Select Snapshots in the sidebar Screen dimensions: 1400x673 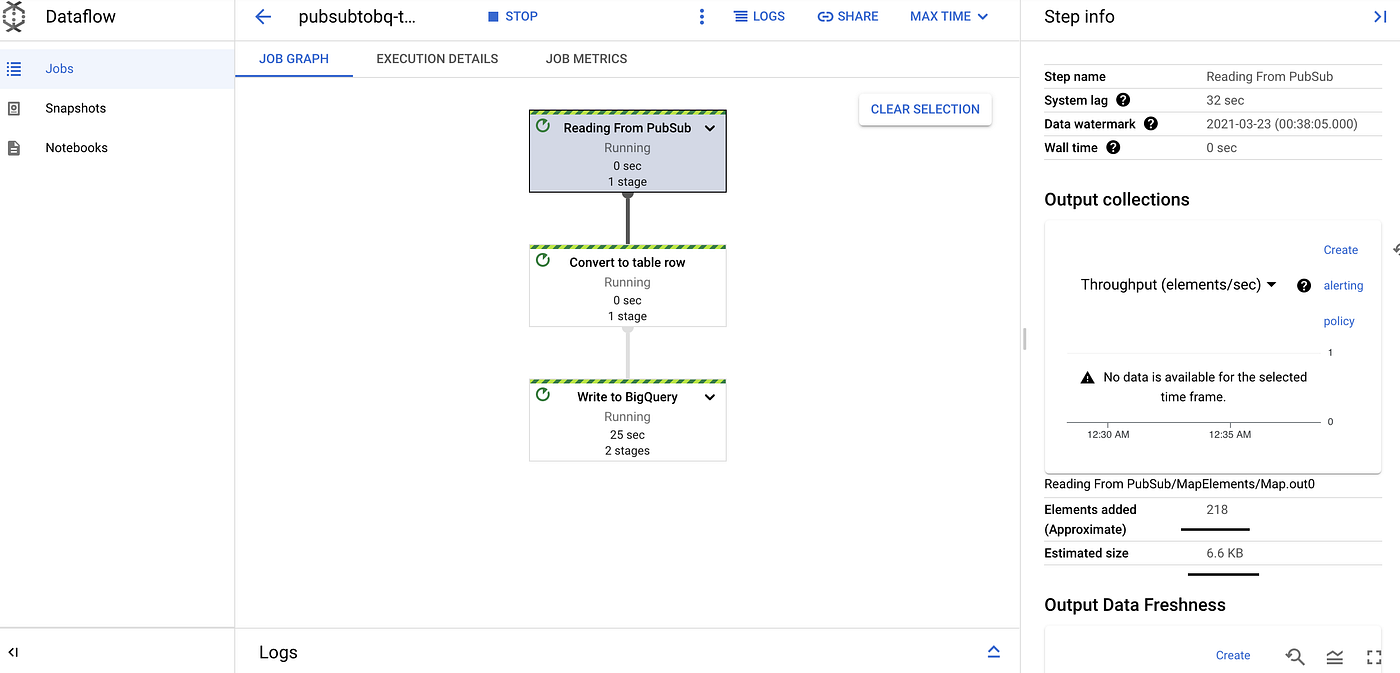(x=117, y=108)
